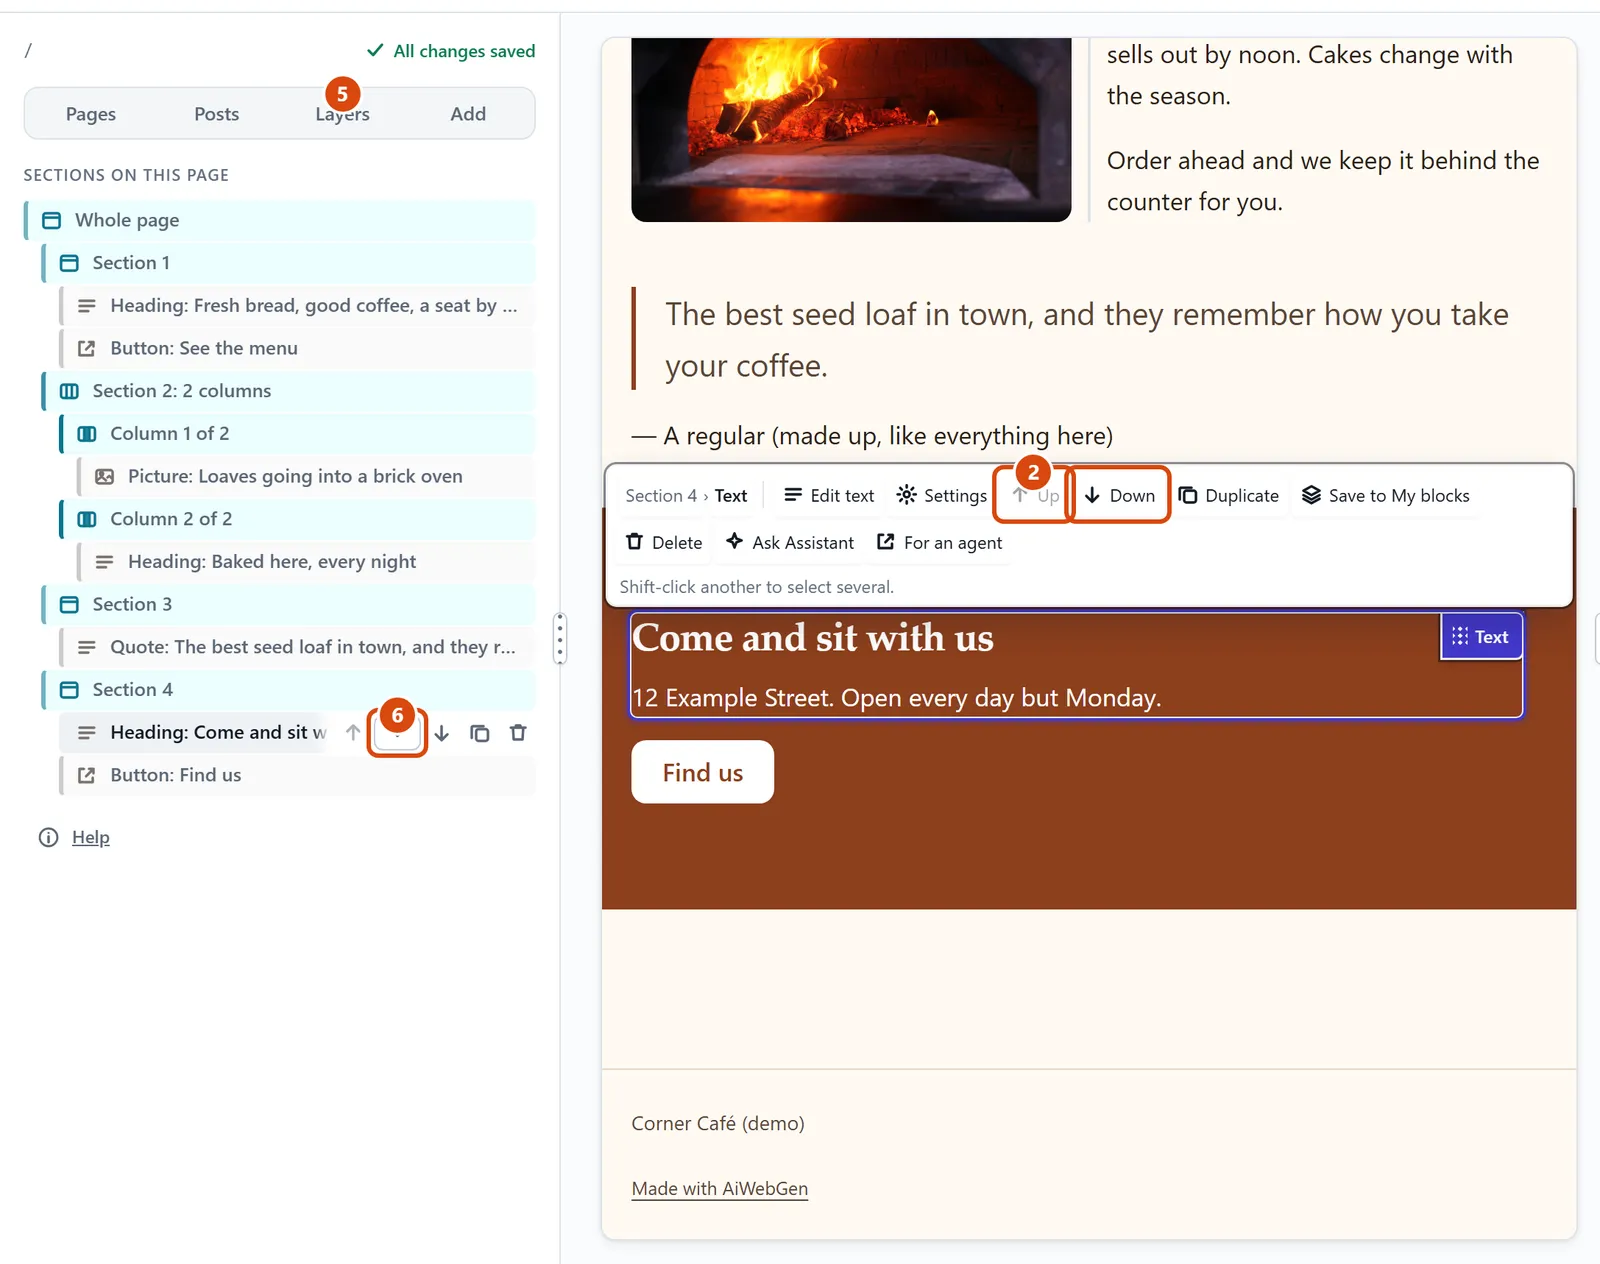Click For an agent in the toolbar
Viewport: 1600px width, 1264px height.
940,542
